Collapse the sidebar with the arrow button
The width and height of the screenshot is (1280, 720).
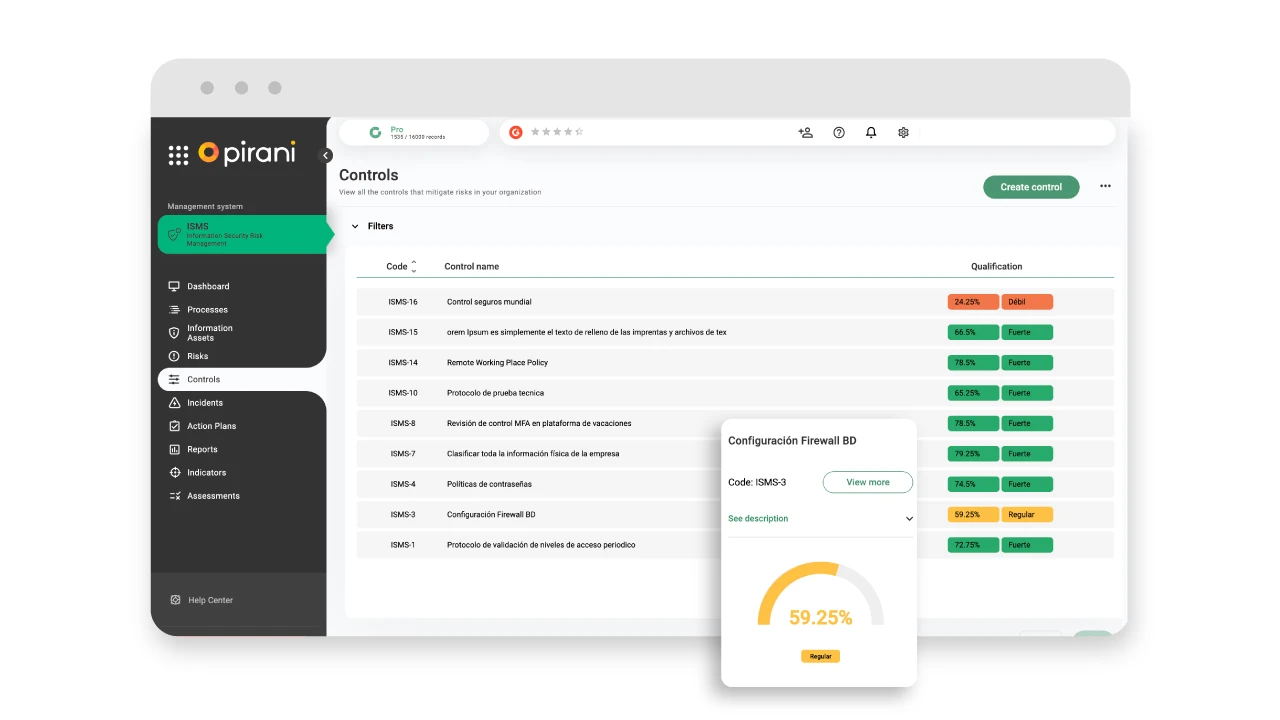point(326,155)
